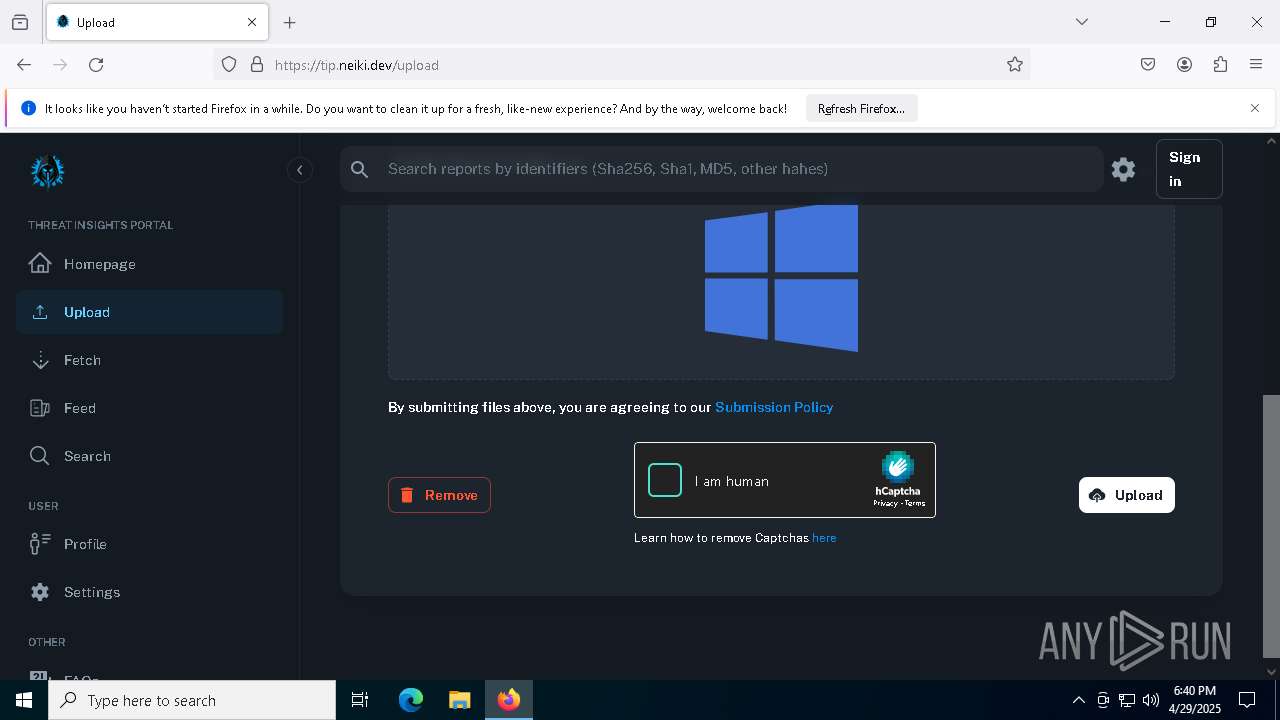
Task: Open the Homepage sidebar item
Action: [x=149, y=264]
